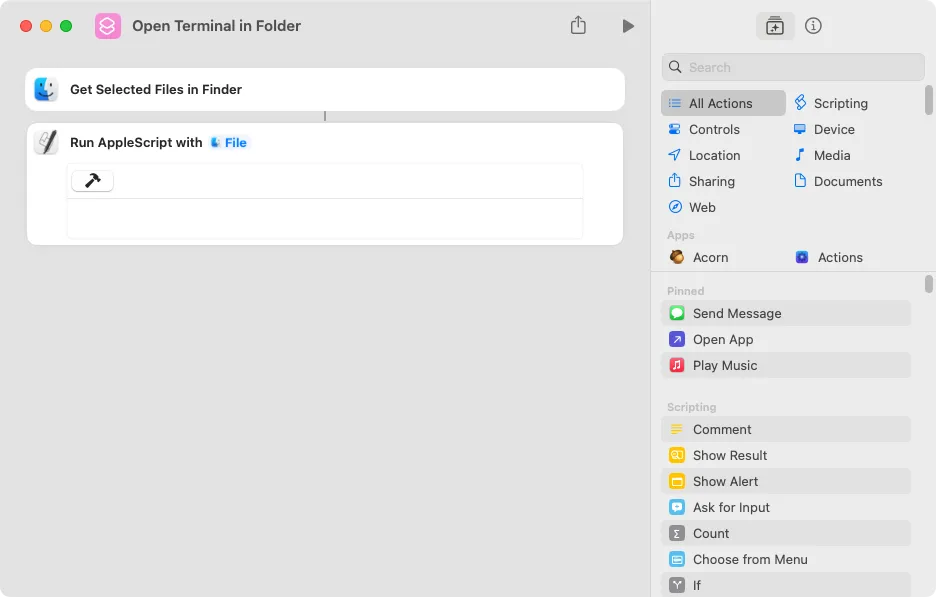Click the Play Music pinned action icon
The image size is (936, 597).
677,365
